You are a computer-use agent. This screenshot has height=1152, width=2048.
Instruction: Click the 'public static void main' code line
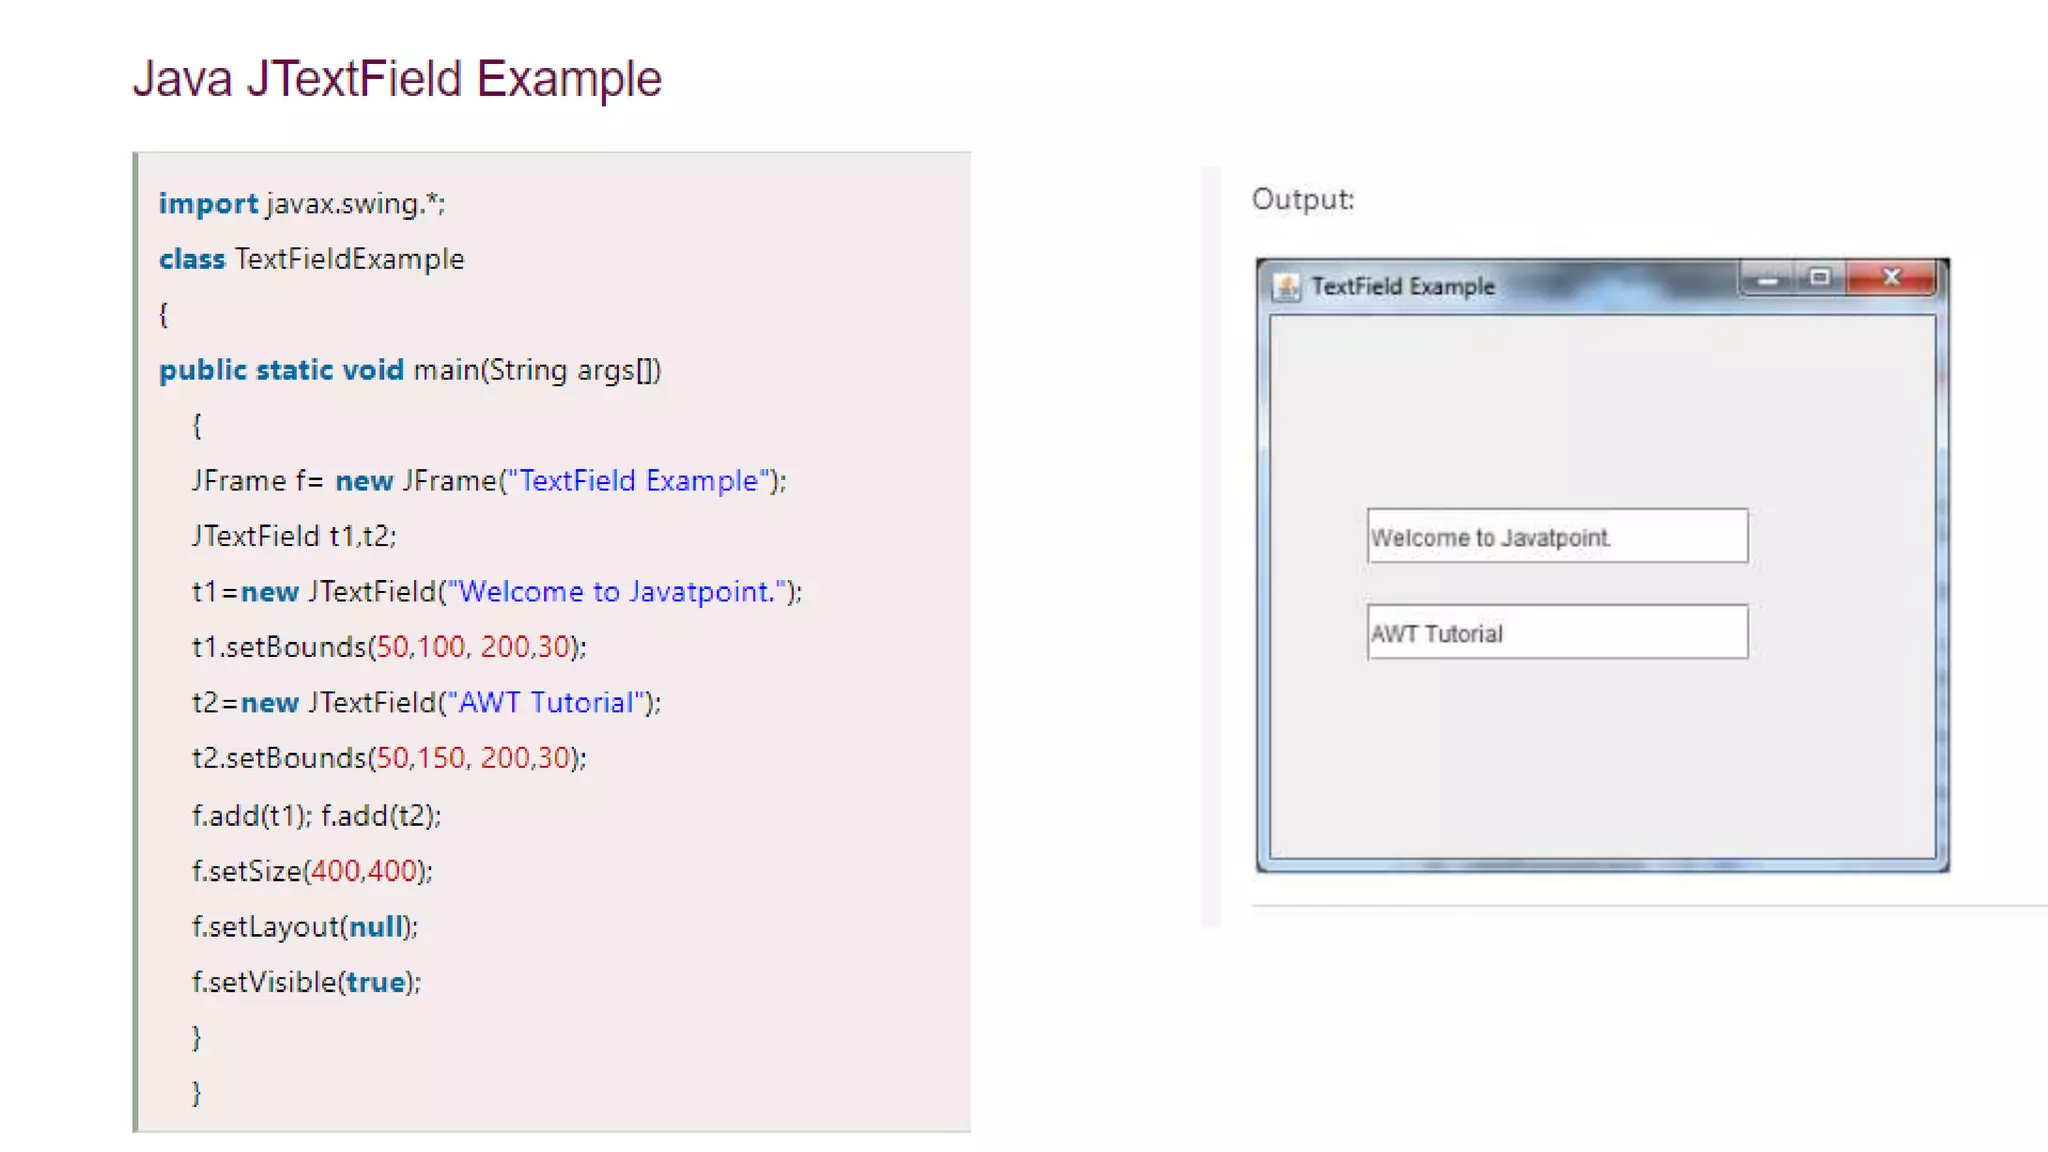pyautogui.click(x=409, y=371)
